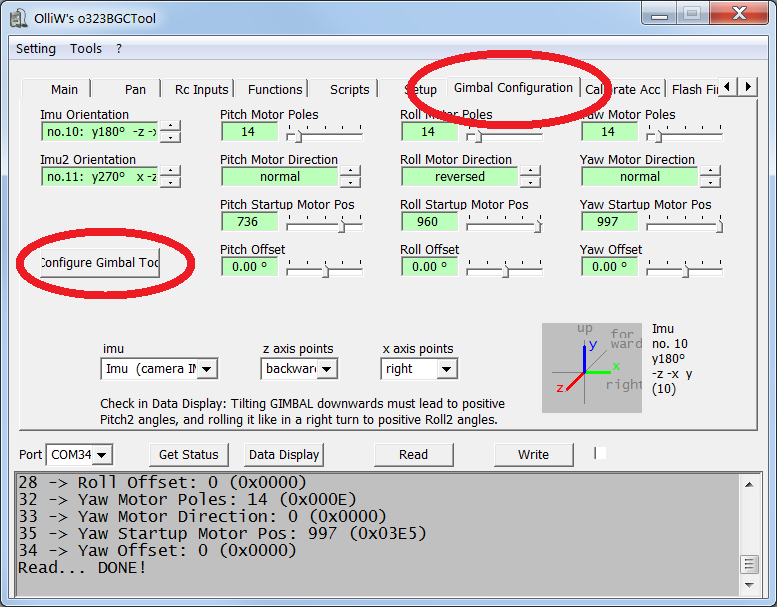The image size is (777, 607).
Task: Step Yaw Motor Direction spinner up
Action: [710, 171]
